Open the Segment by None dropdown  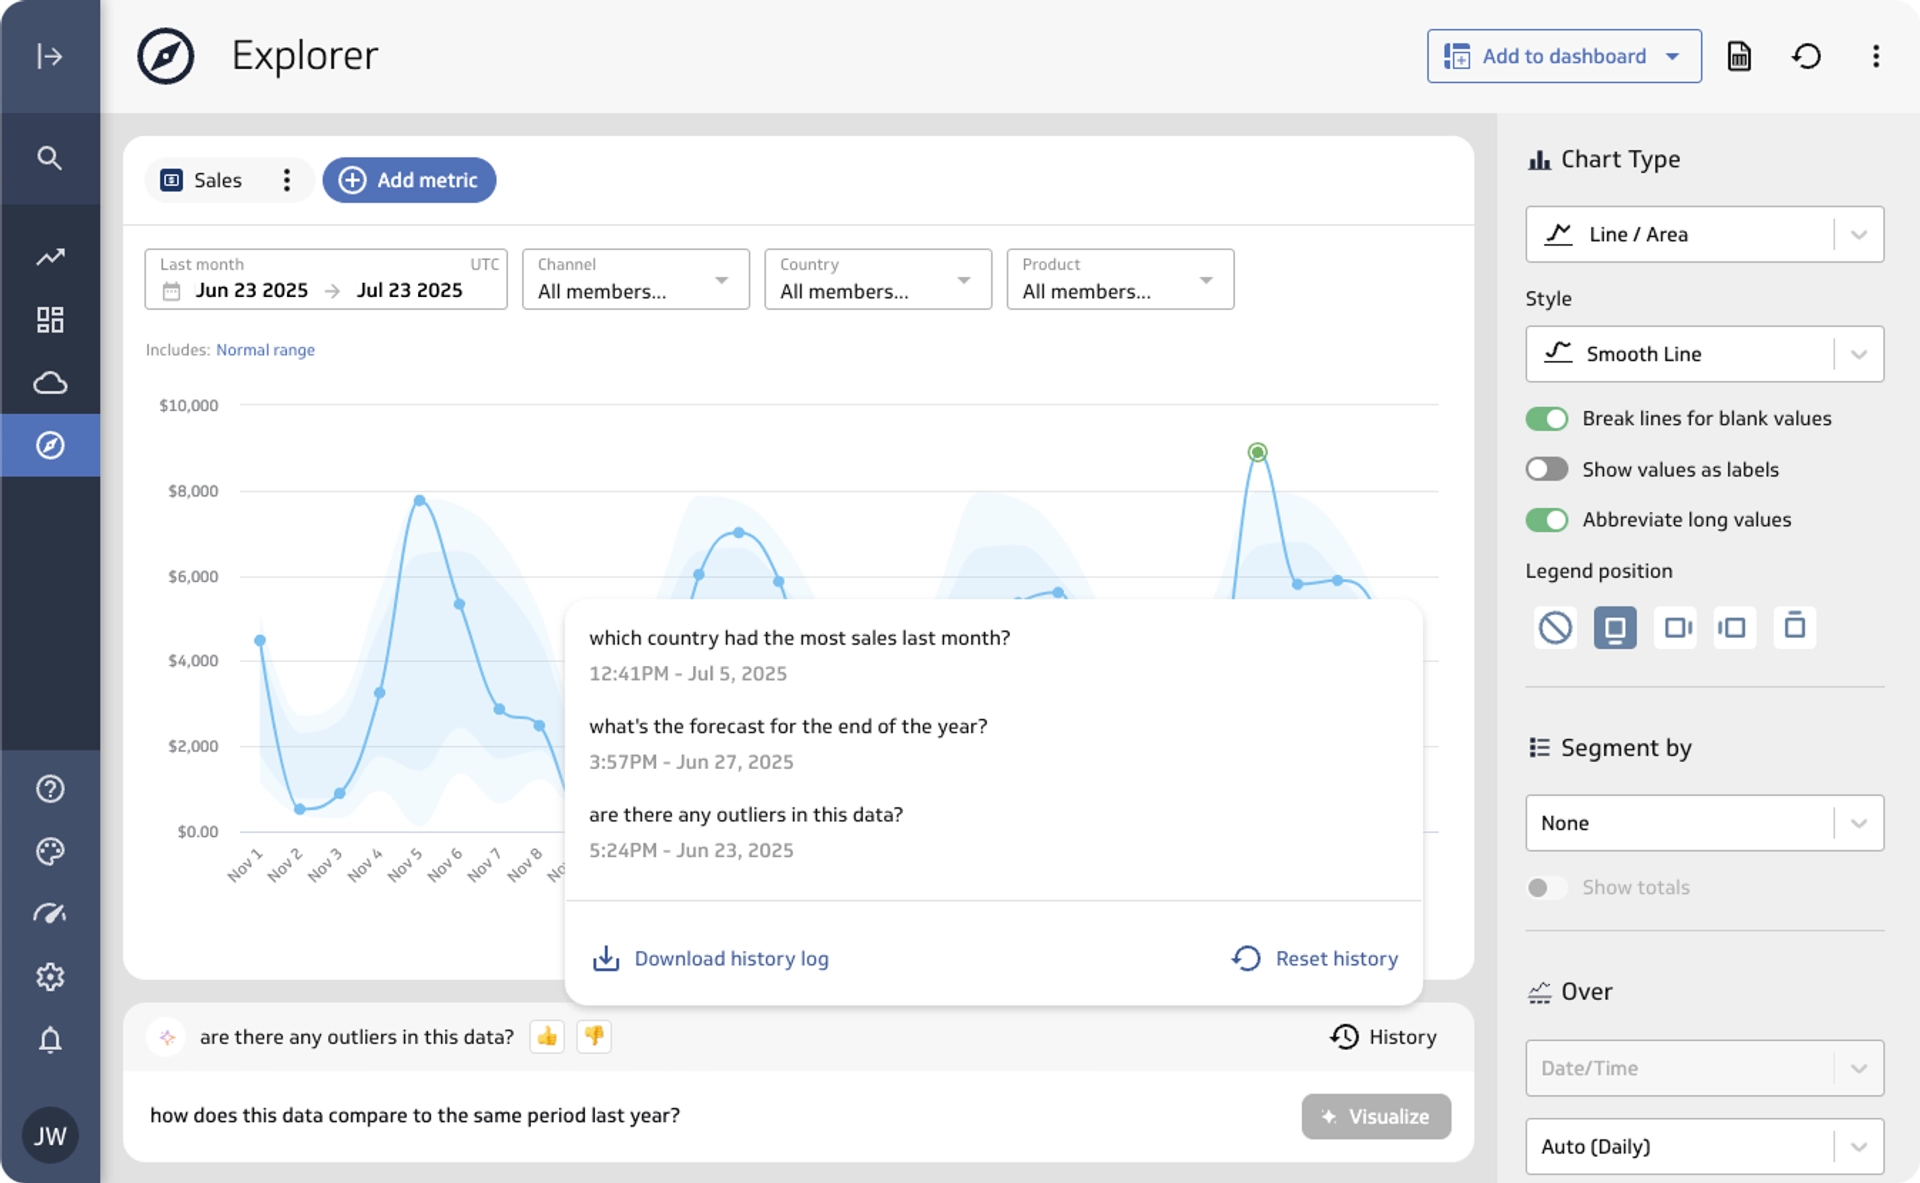pyautogui.click(x=1704, y=823)
